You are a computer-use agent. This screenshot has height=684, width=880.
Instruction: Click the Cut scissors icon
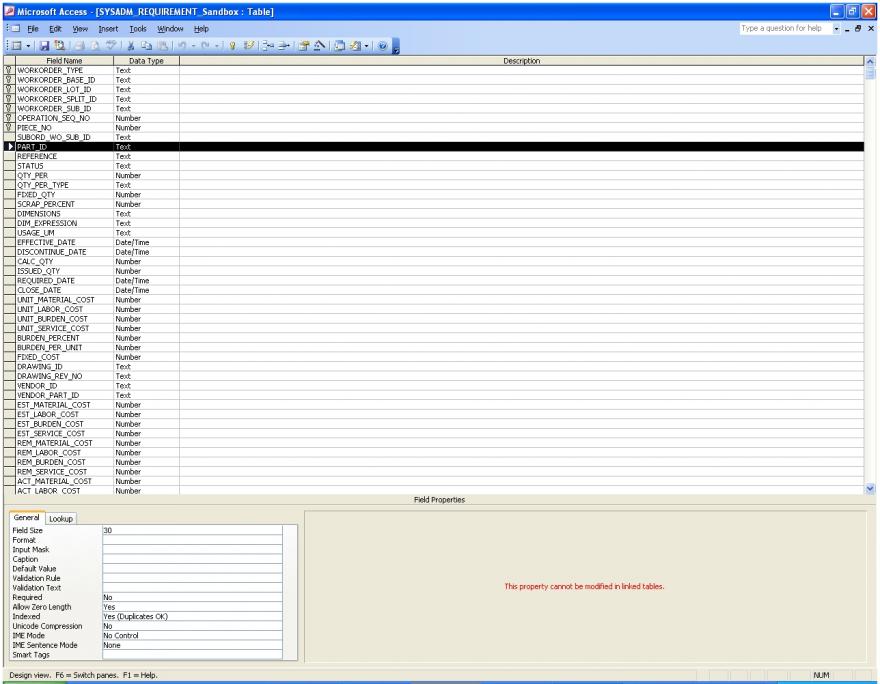(x=131, y=46)
